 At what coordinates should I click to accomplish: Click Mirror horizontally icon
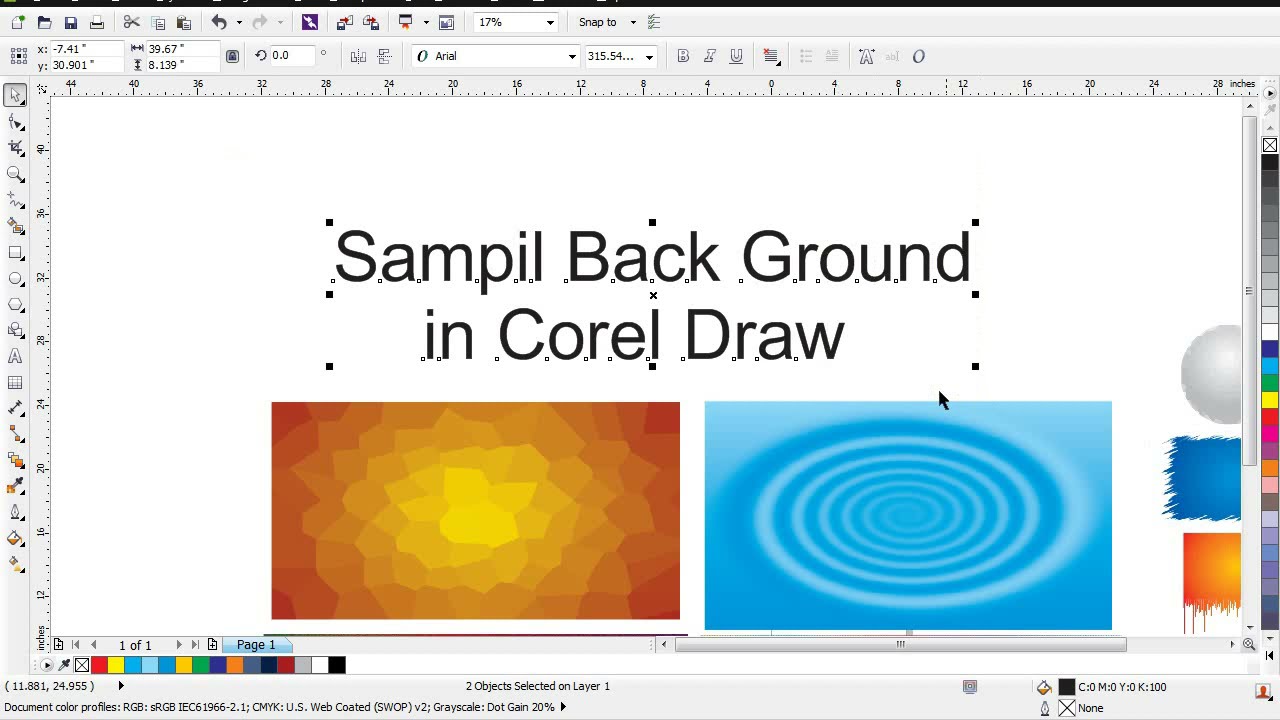click(x=358, y=56)
